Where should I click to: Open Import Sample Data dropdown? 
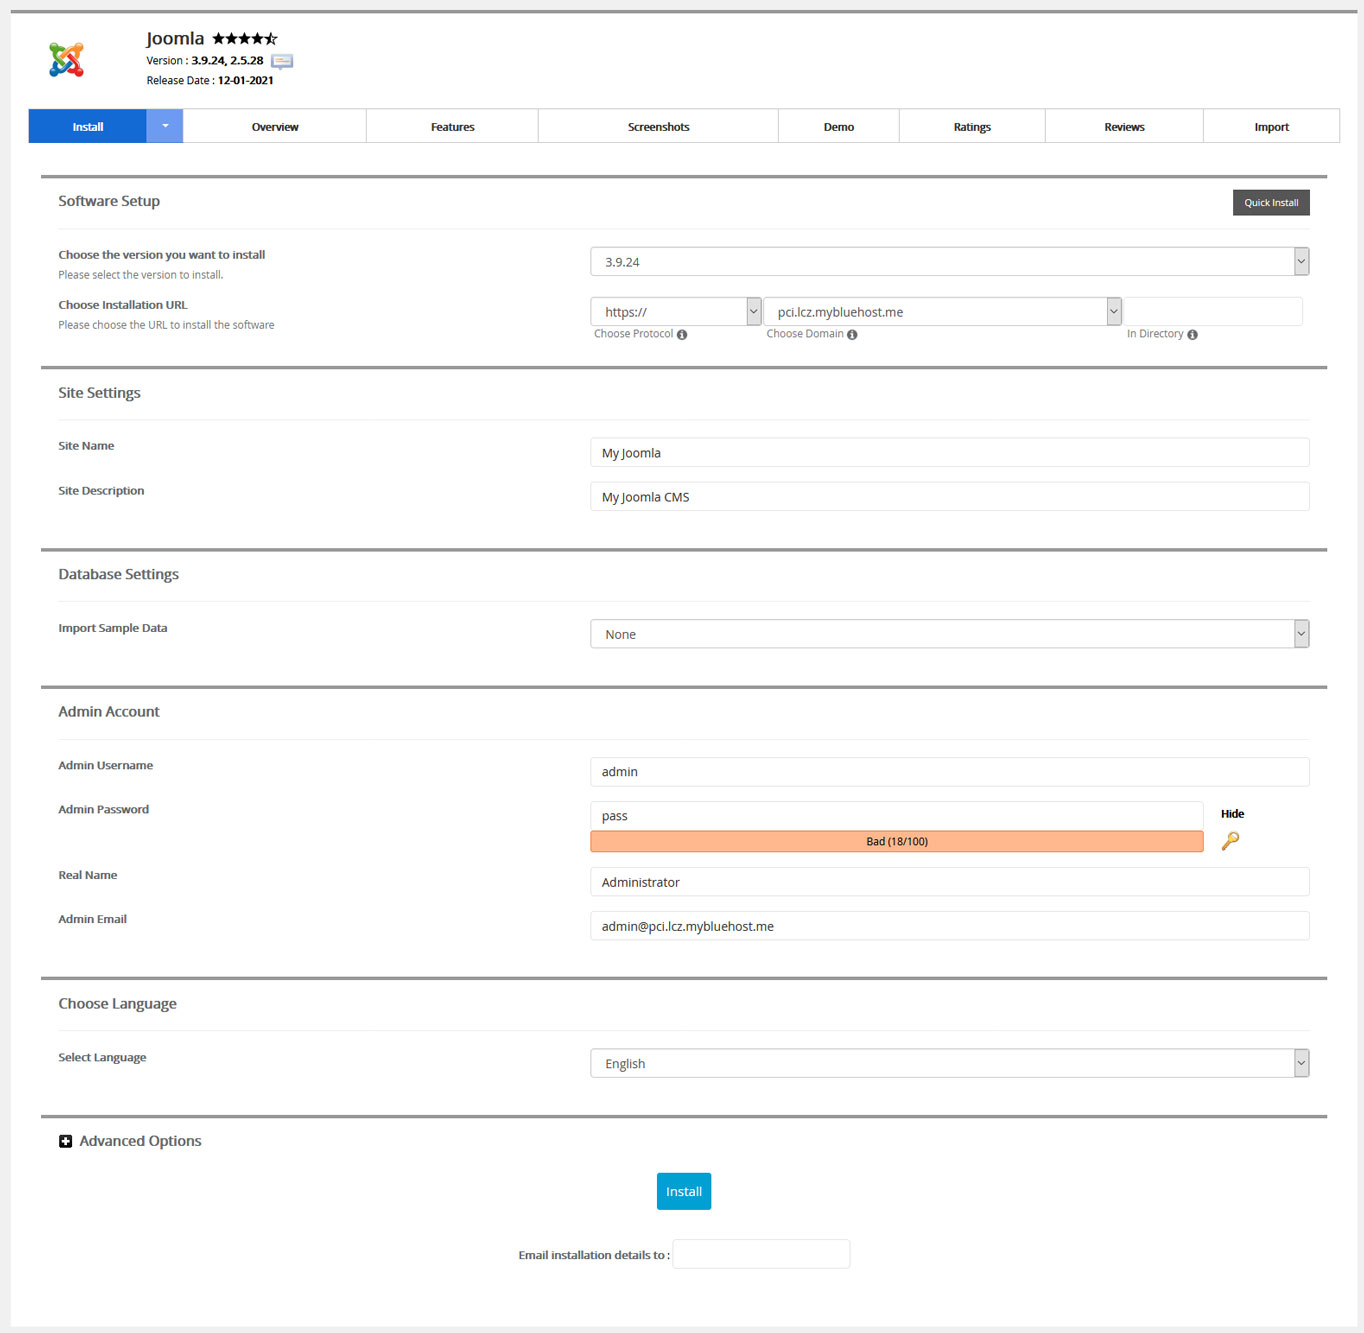coord(949,634)
